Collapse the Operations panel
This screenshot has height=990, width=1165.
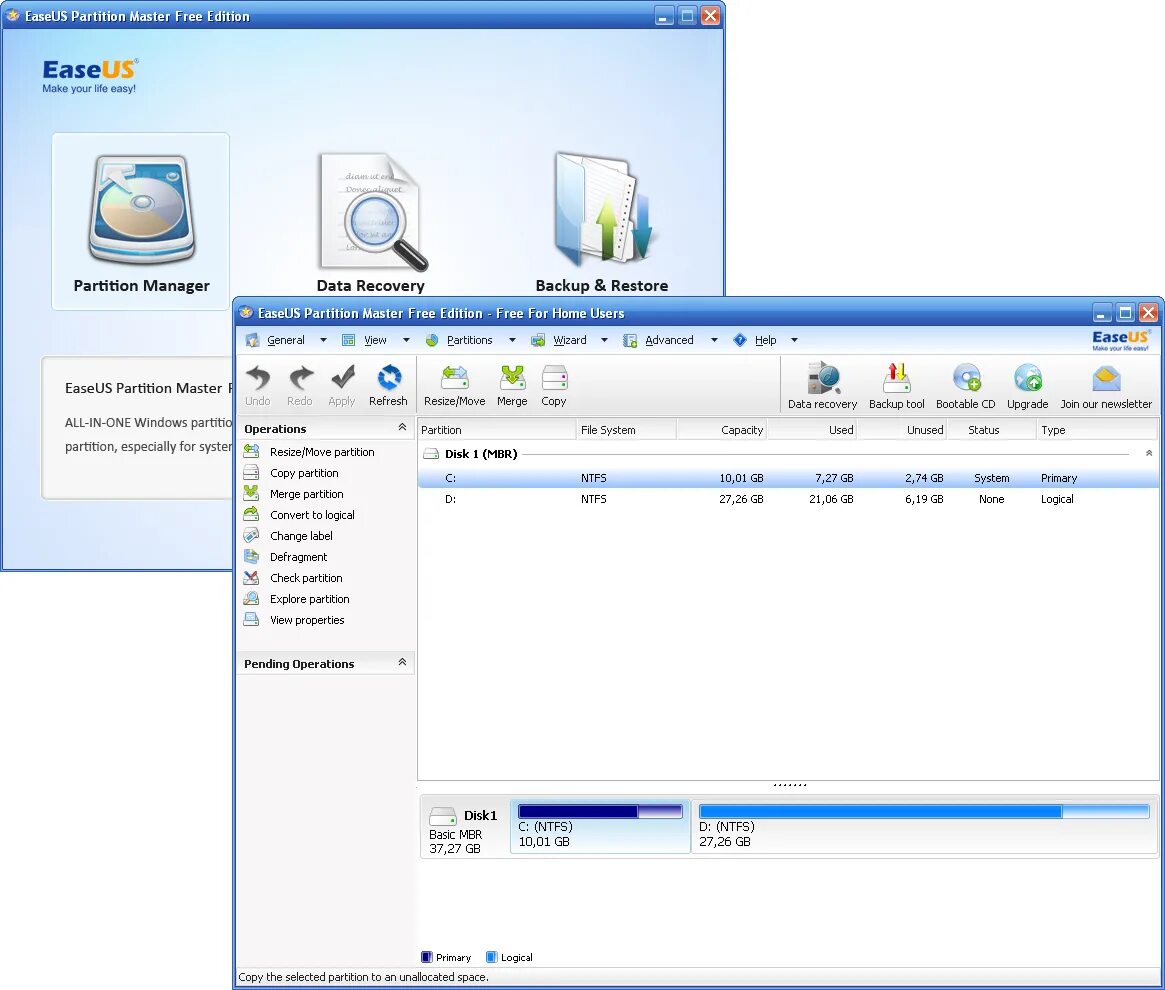click(402, 427)
